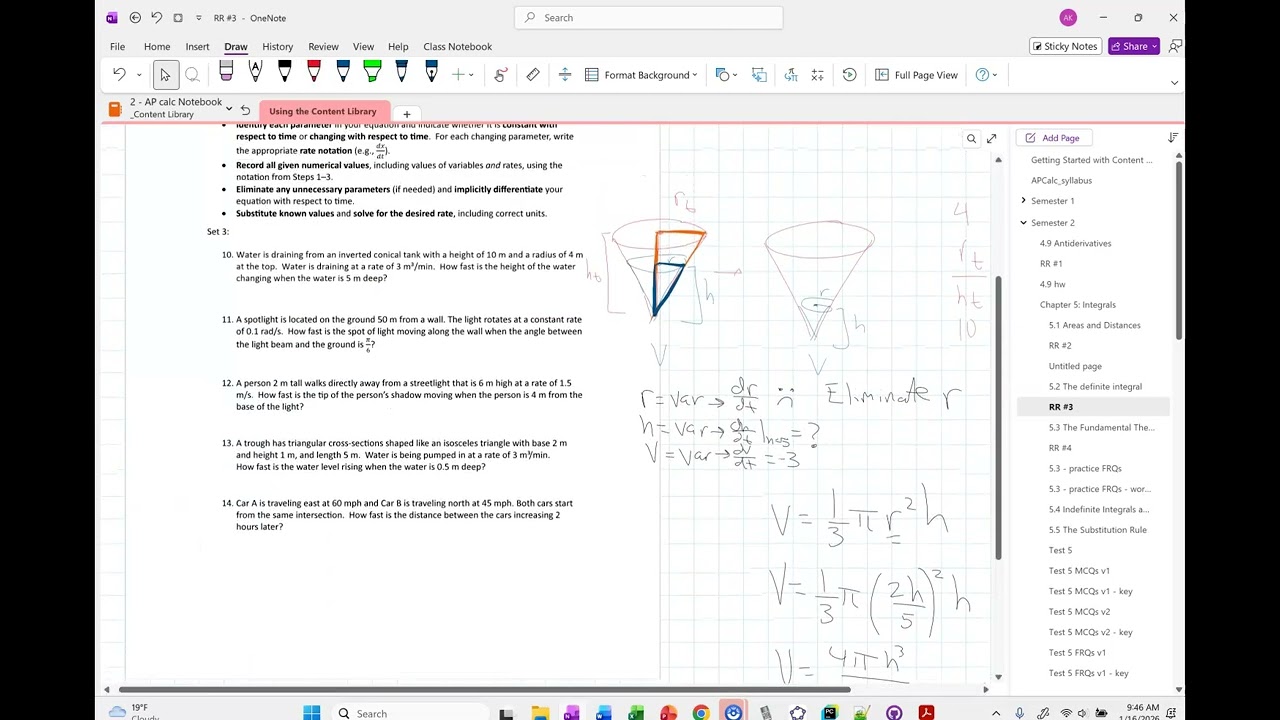Click the page search magnifier icon
This screenshot has width=1280, height=720.
pyautogui.click(x=971, y=138)
